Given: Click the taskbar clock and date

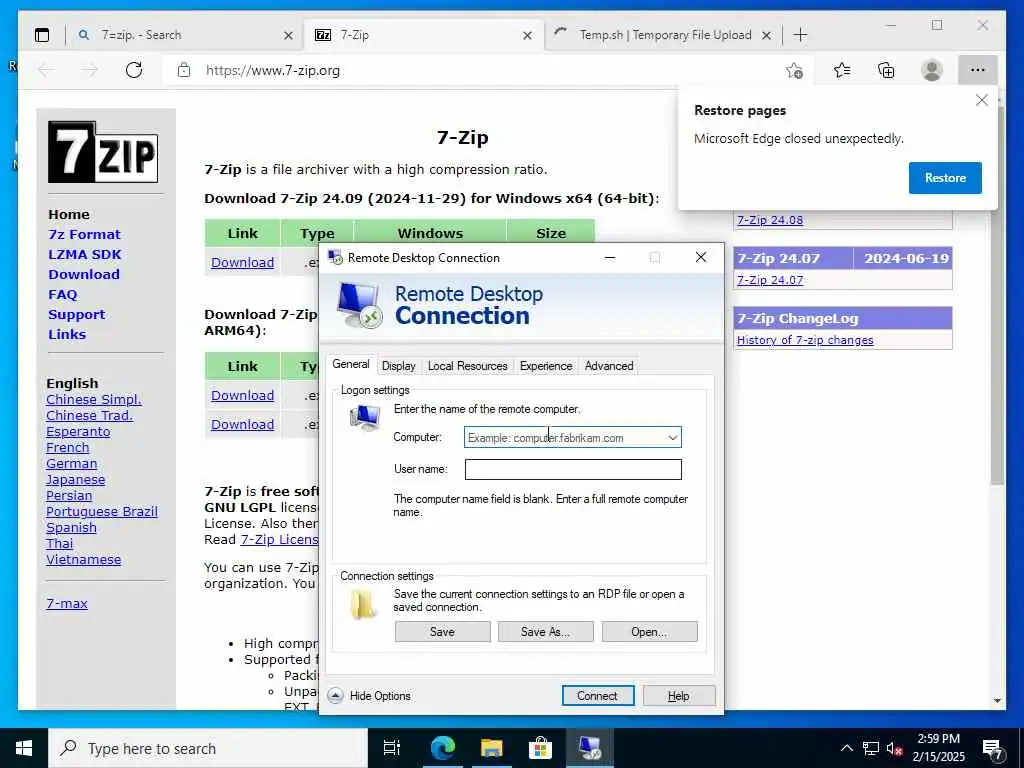Looking at the screenshot, I should [938, 748].
